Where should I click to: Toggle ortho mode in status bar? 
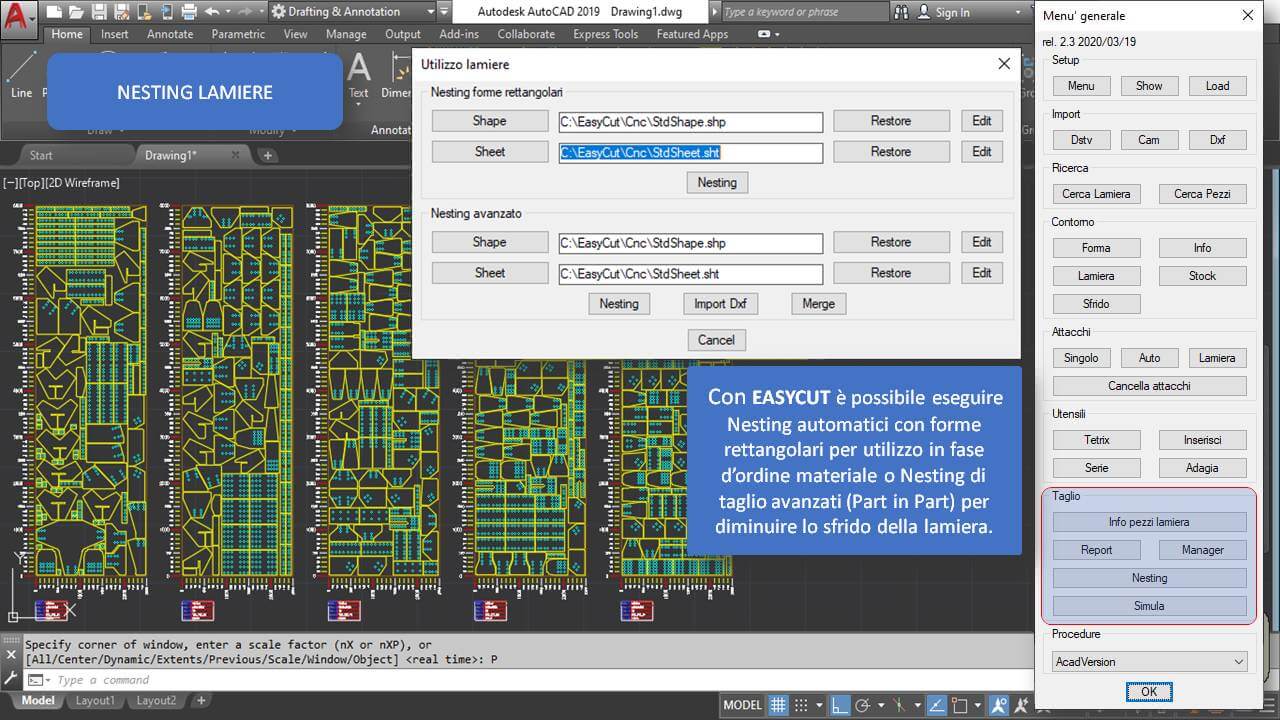[840, 705]
